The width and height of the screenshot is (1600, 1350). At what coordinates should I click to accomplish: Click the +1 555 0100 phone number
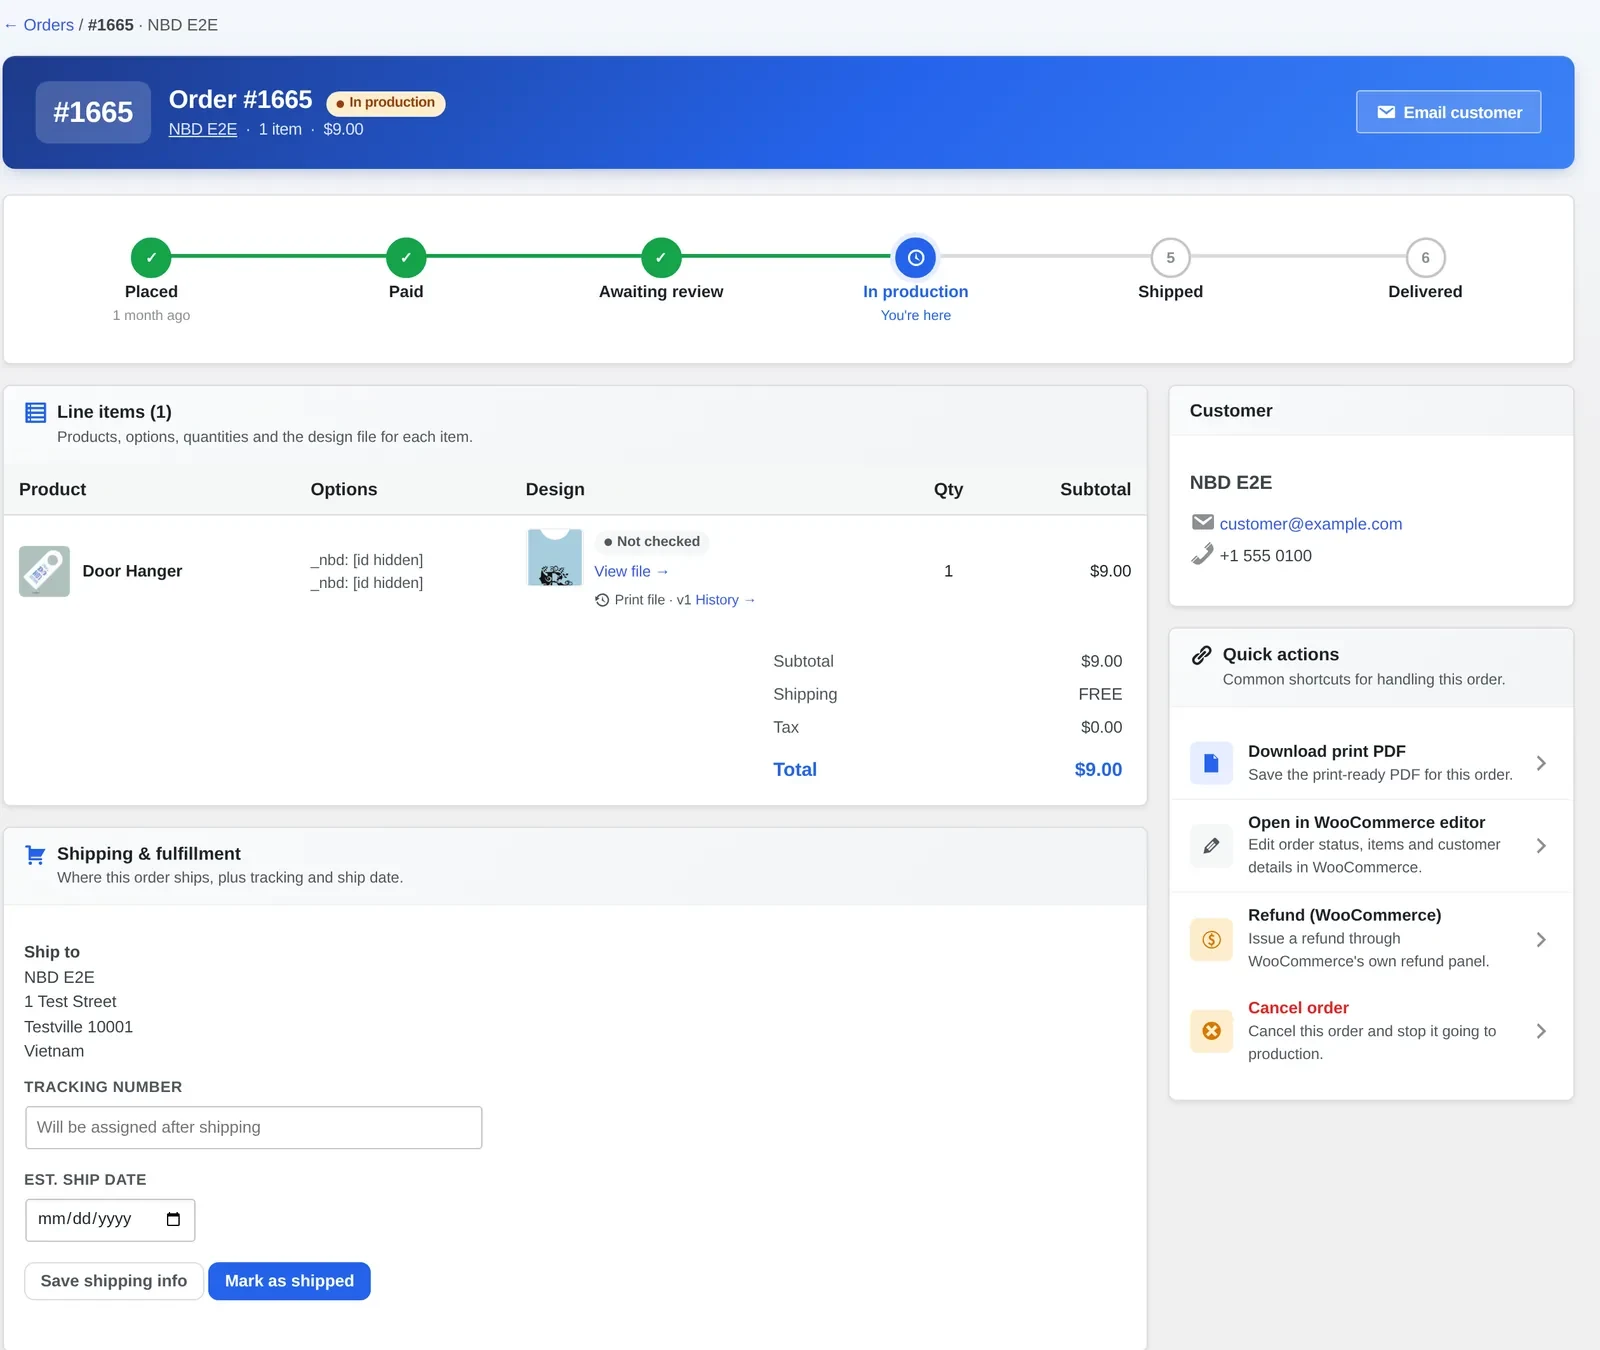1265,556
